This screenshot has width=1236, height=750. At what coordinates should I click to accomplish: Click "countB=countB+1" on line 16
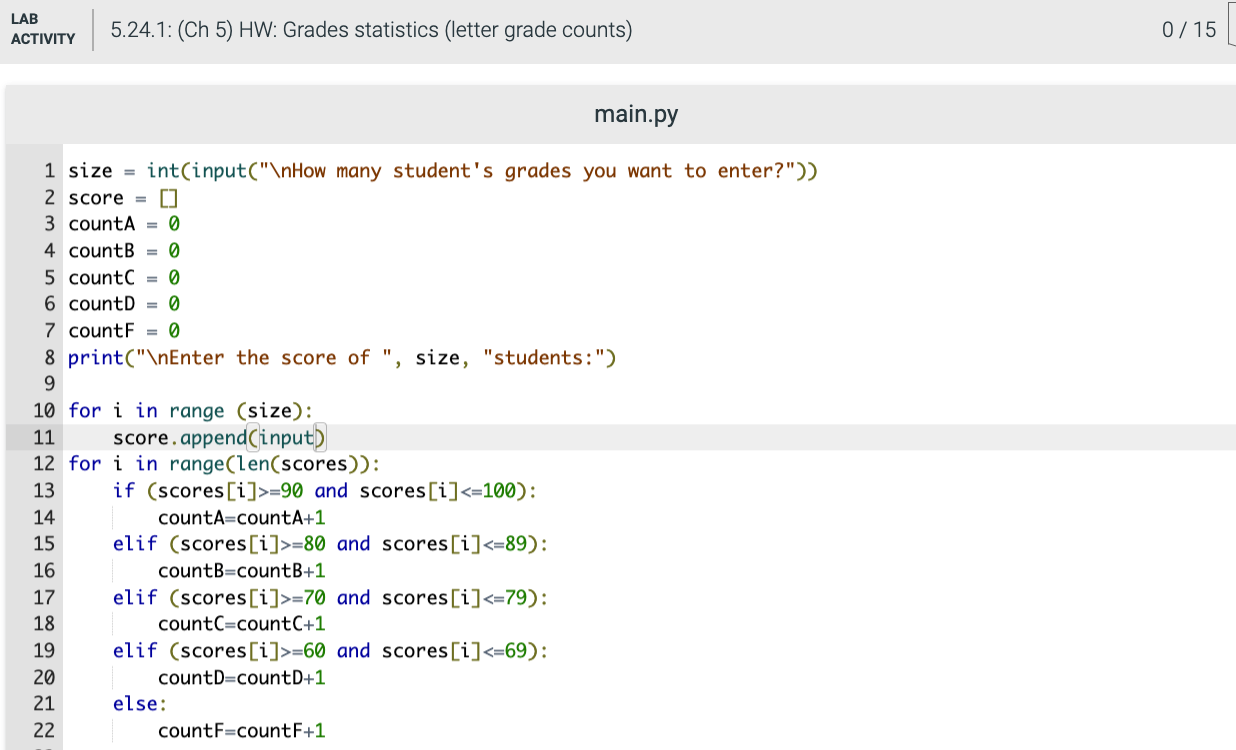(242, 571)
